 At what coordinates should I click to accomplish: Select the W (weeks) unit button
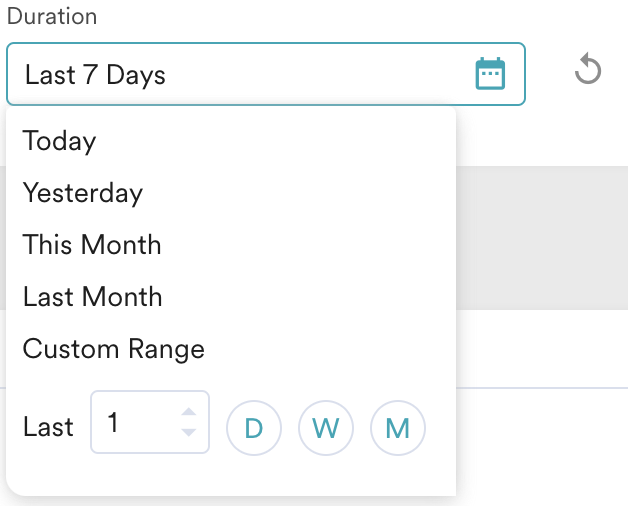[326, 428]
